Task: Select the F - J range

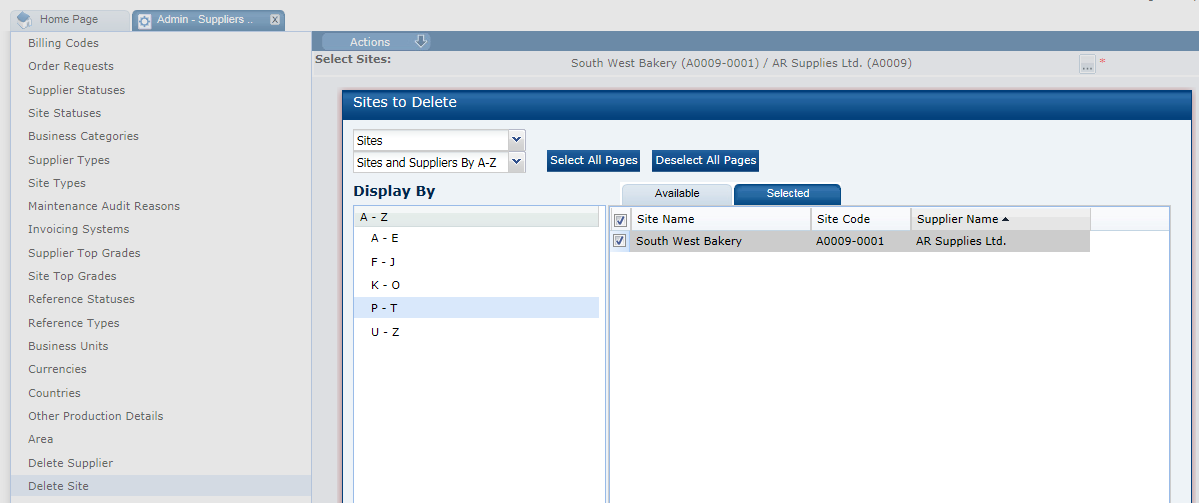Action: tap(476, 262)
